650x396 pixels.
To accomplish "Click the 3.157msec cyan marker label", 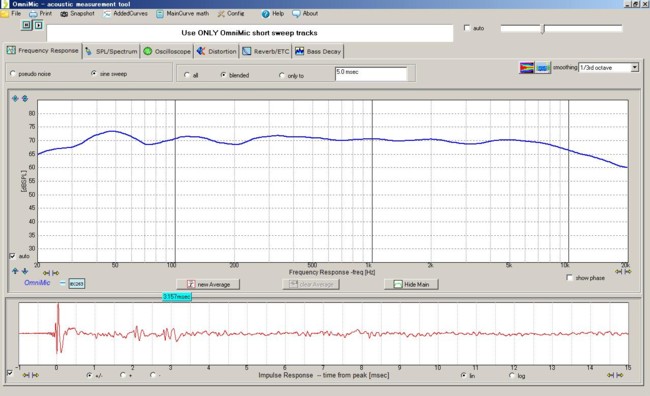I will (x=177, y=296).
